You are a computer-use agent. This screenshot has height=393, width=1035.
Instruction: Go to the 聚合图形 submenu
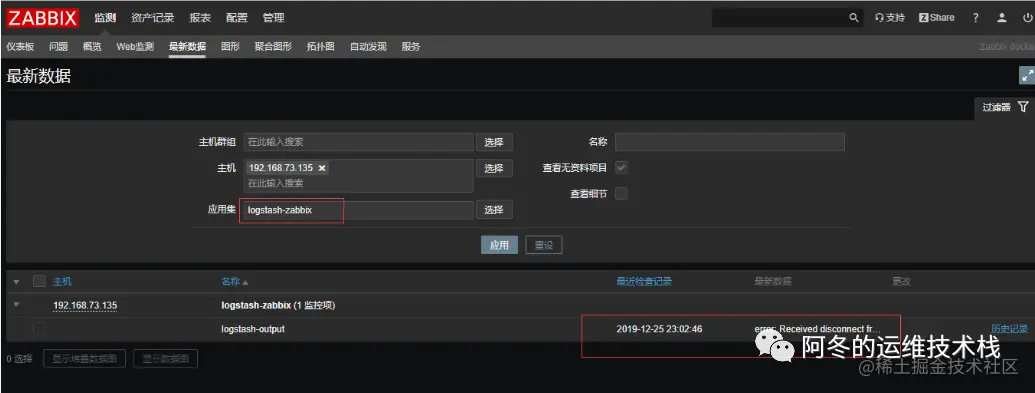coord(273,46)
